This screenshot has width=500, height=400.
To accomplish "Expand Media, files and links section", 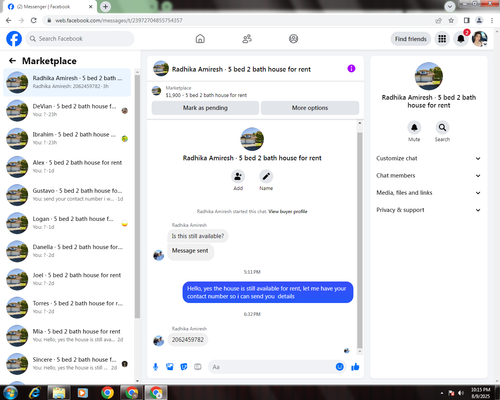I will [428, 193].
